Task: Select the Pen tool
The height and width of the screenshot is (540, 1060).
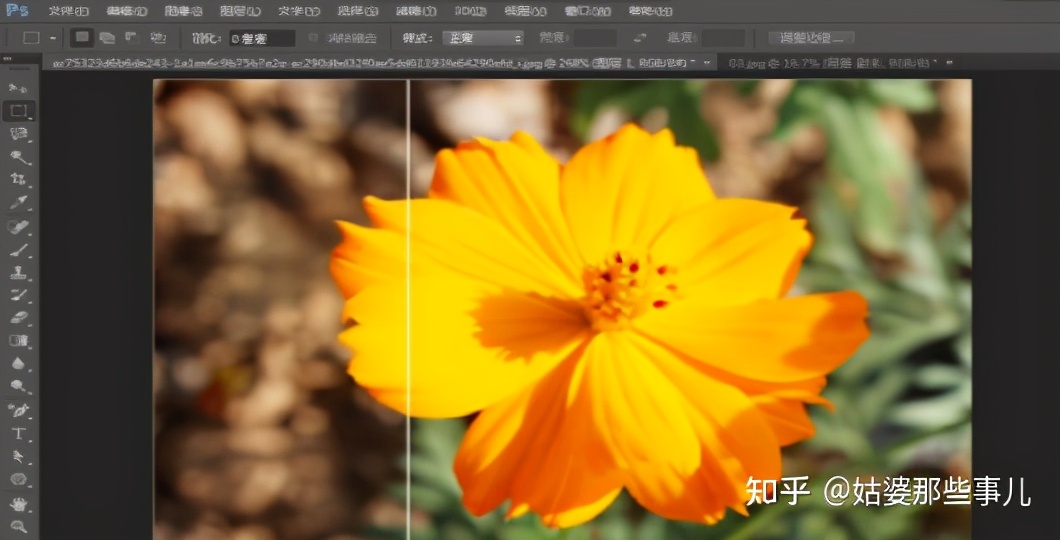Action: pyautogui.click(x=19, y=411)
